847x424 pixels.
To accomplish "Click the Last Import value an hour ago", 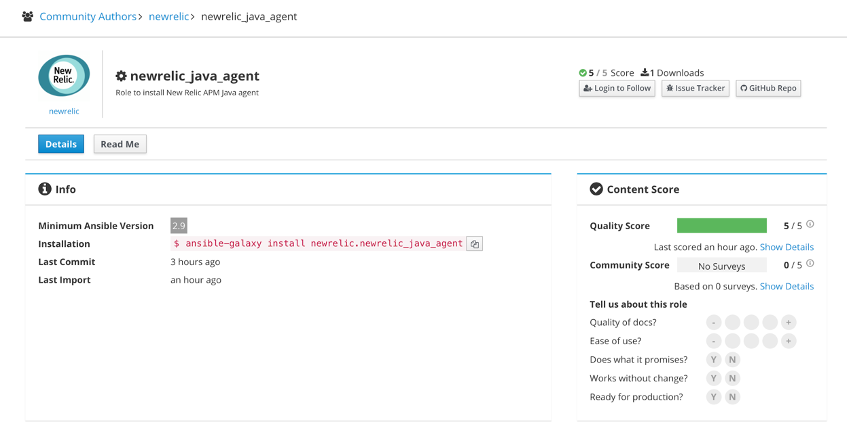I will 196,280.
